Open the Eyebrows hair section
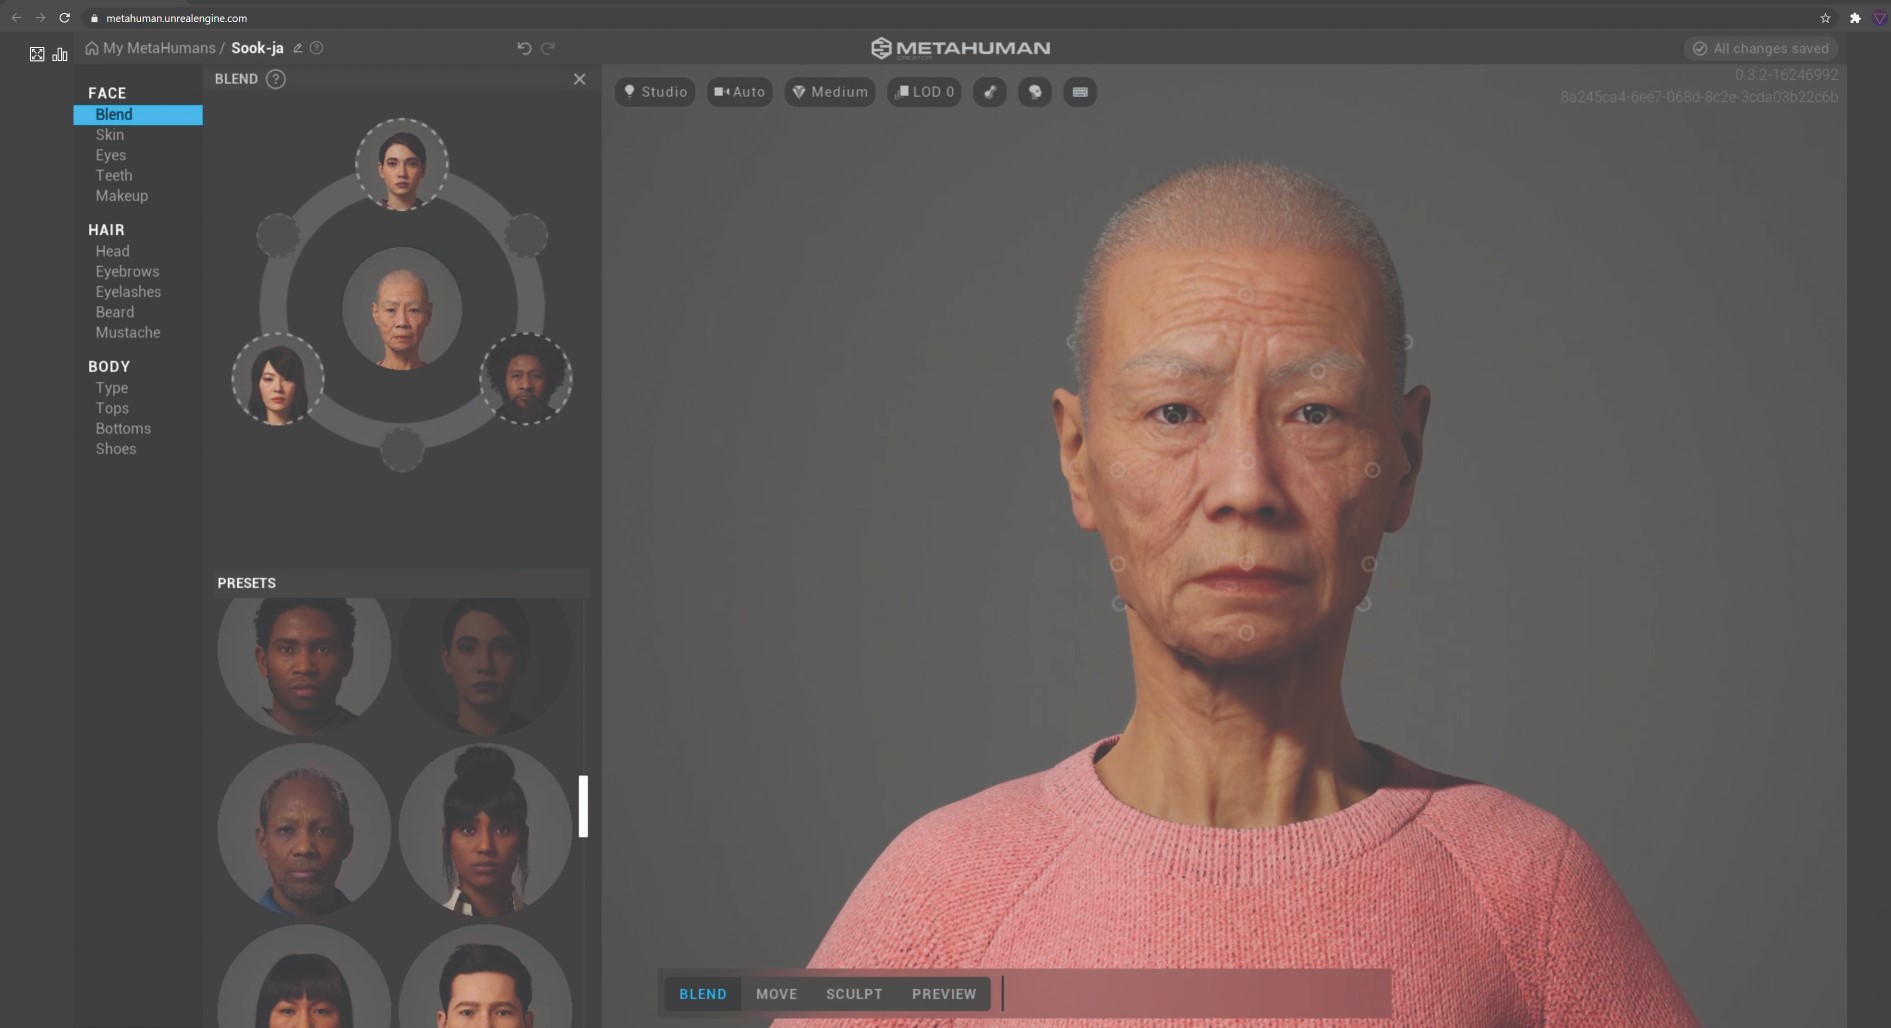Screen dimensions: 1891x1028 click(x=128, y=272)
